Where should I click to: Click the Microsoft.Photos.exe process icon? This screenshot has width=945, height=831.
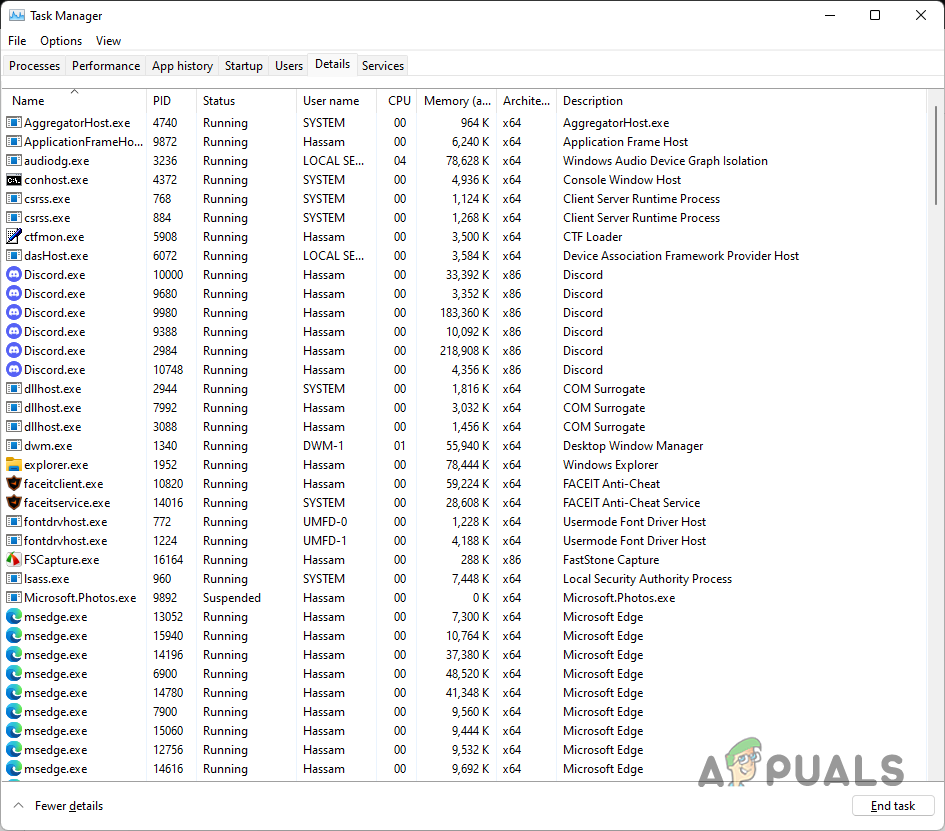14,597
